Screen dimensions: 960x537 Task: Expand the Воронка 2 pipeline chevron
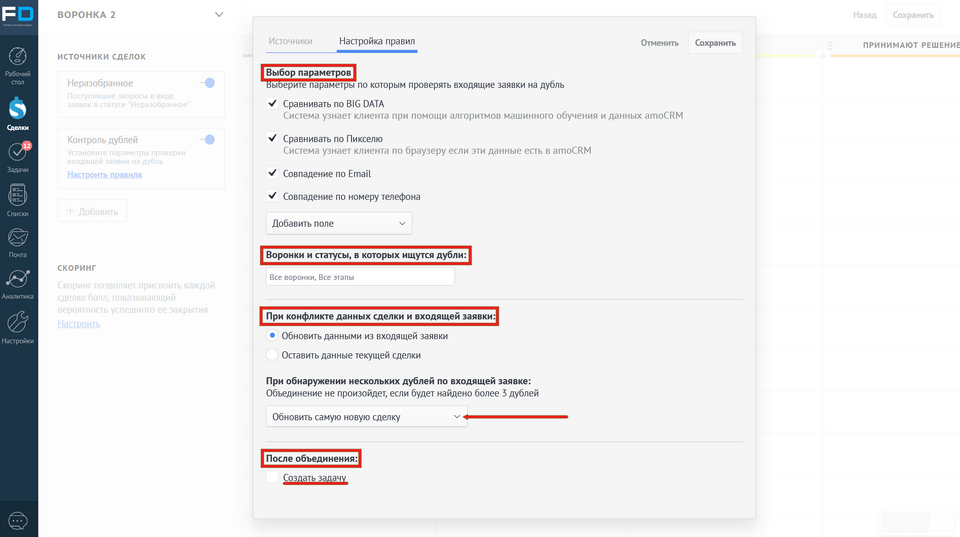[x=219, y=15]
